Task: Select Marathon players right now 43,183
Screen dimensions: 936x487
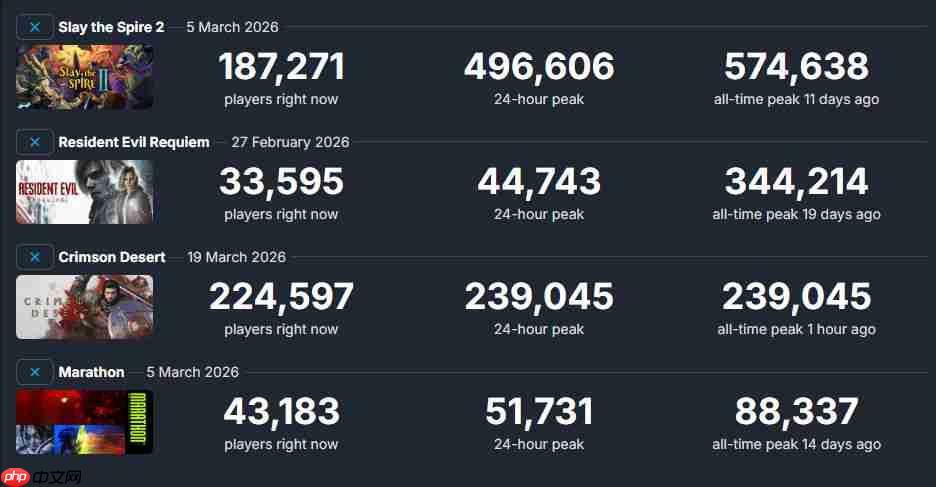Action: (282, 411)
